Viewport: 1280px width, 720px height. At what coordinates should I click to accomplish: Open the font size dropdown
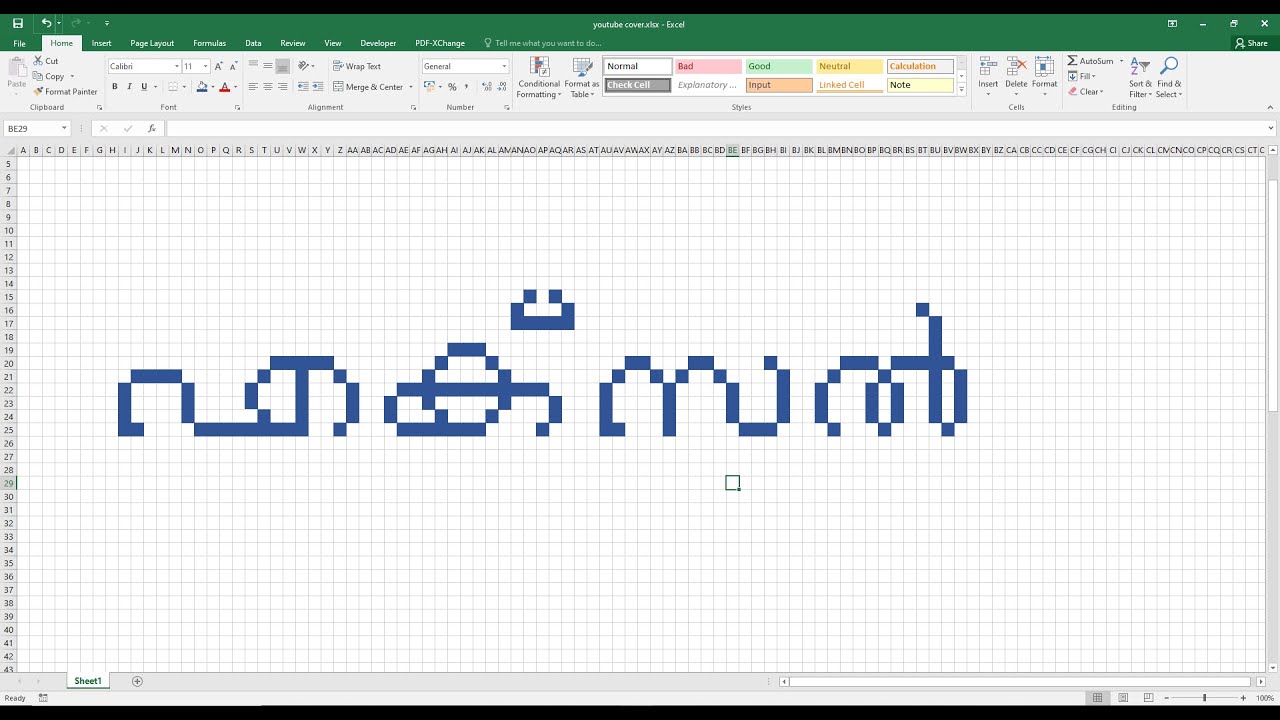tap(206, 66)
